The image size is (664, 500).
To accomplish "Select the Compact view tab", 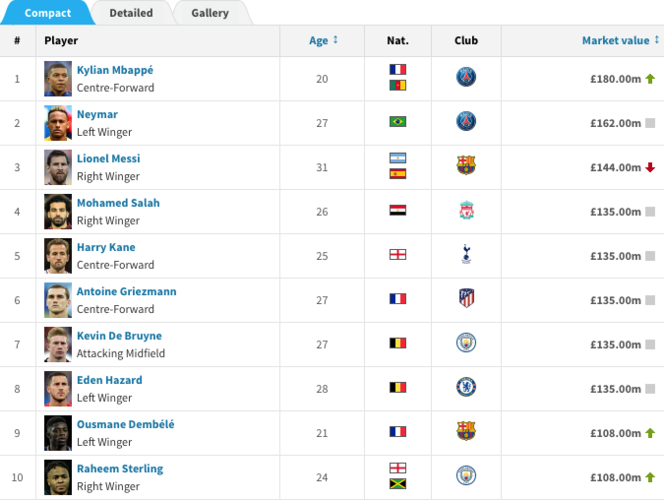I will click(x=47, y=13).
